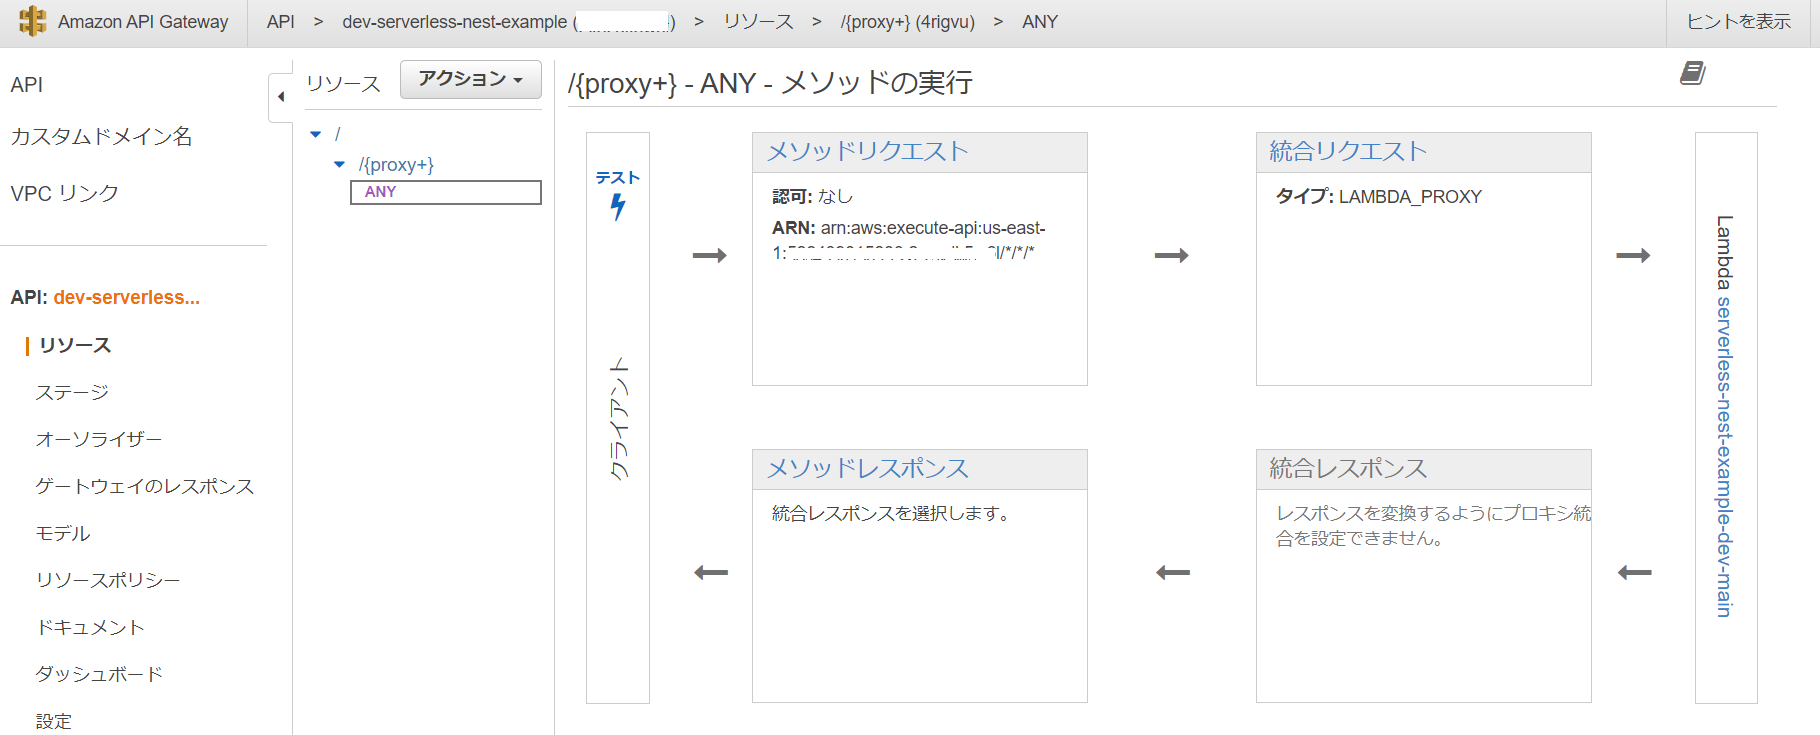Click the 認可: なし text
The height and width of the screenshot is (735, 1820).
(x=813, y=197)
